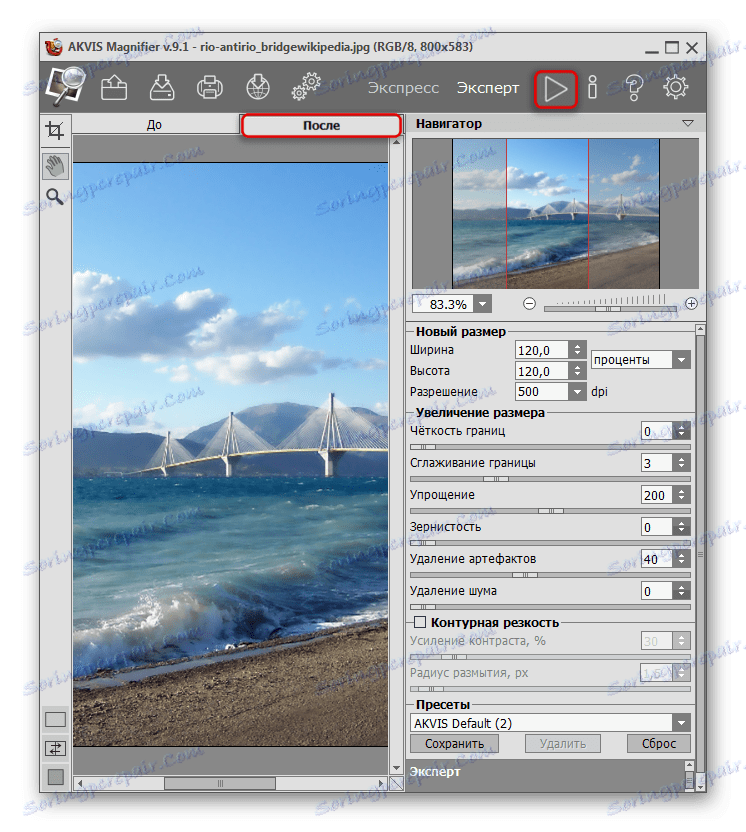Adjust the Чёткость границ spinner
This screenshot has height=832, width=746.
tap(682, 431)
